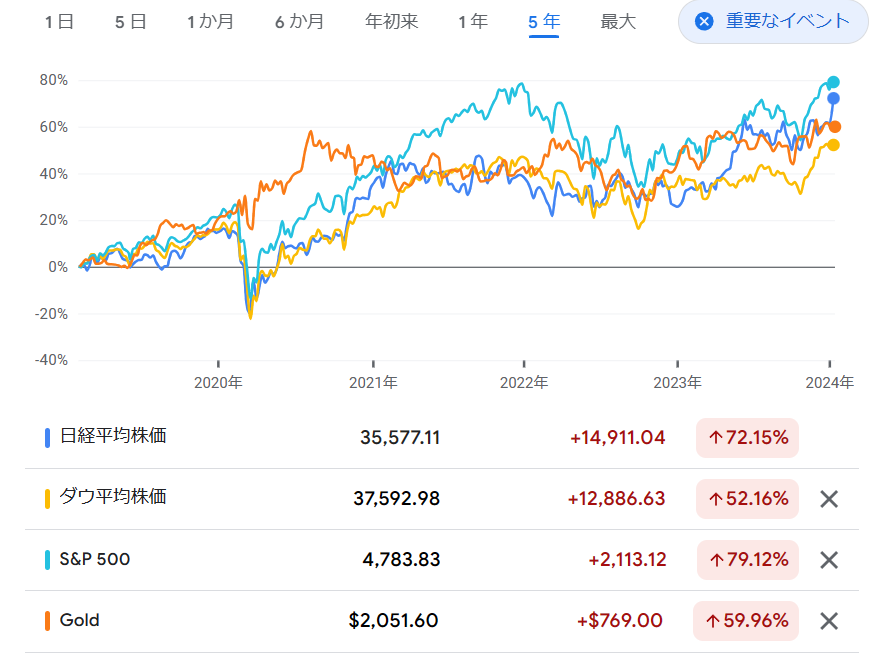Choose the 年初来 range tab

(x=392, y=22)
